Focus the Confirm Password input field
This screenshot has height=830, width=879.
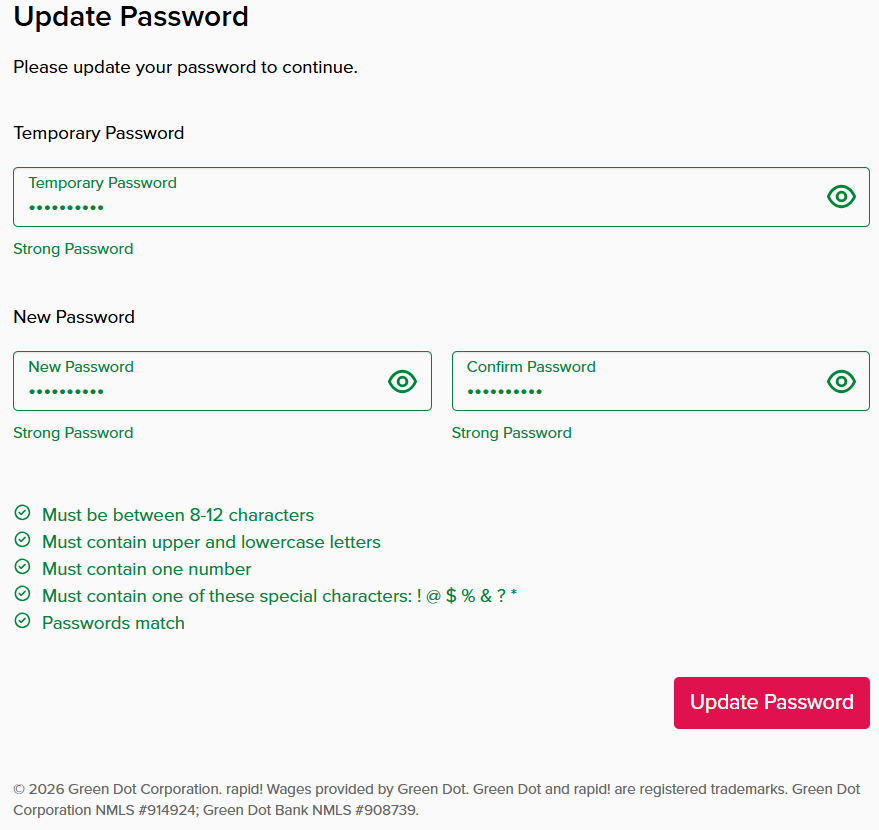[x=660, y=381]
